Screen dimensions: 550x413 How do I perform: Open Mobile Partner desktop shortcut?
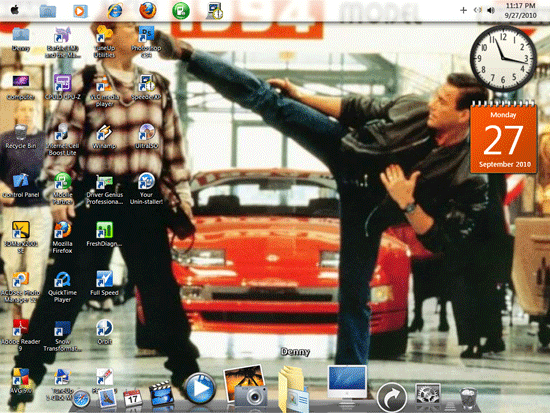[62, 189]
